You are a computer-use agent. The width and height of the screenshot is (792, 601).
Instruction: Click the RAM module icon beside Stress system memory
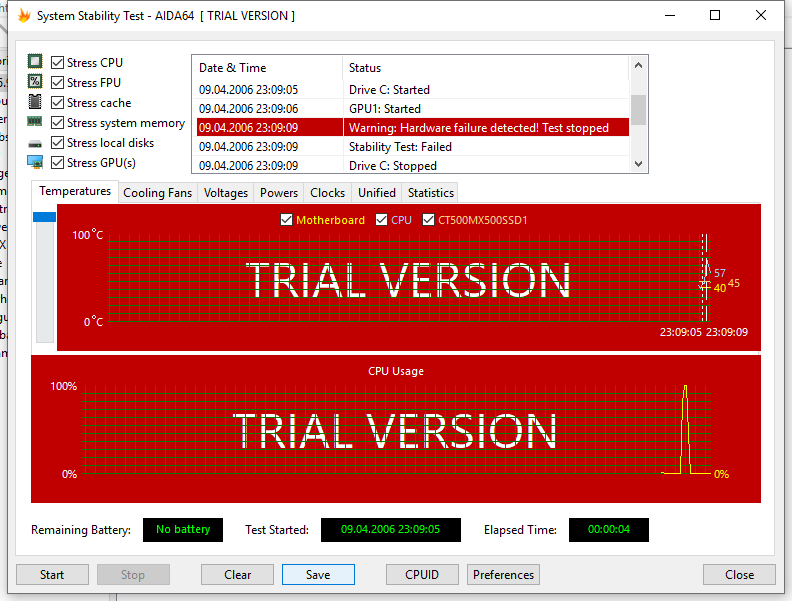point(35,122)
